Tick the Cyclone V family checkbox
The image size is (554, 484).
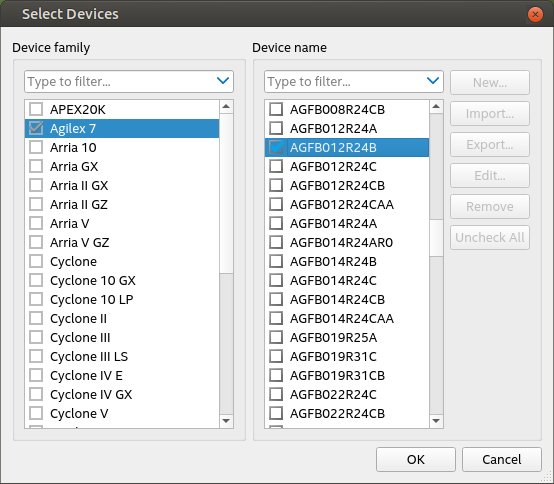(36, 413)
